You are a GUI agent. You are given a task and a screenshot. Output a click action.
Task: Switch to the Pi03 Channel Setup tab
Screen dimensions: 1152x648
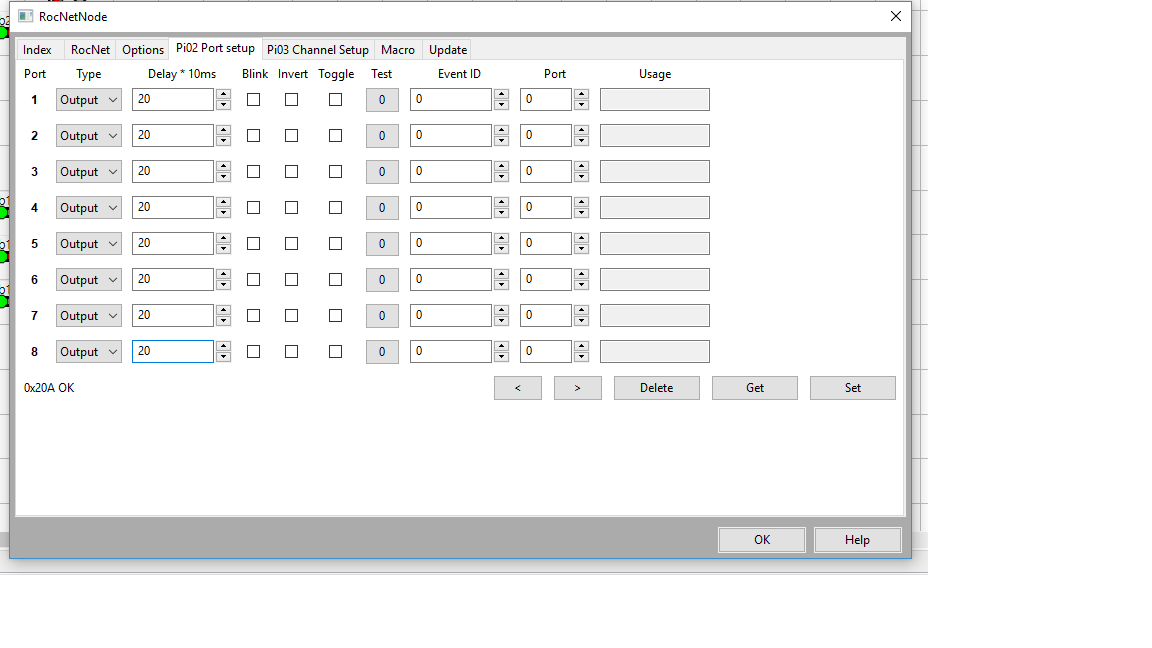pyautogui.click(x=317, y=50)
